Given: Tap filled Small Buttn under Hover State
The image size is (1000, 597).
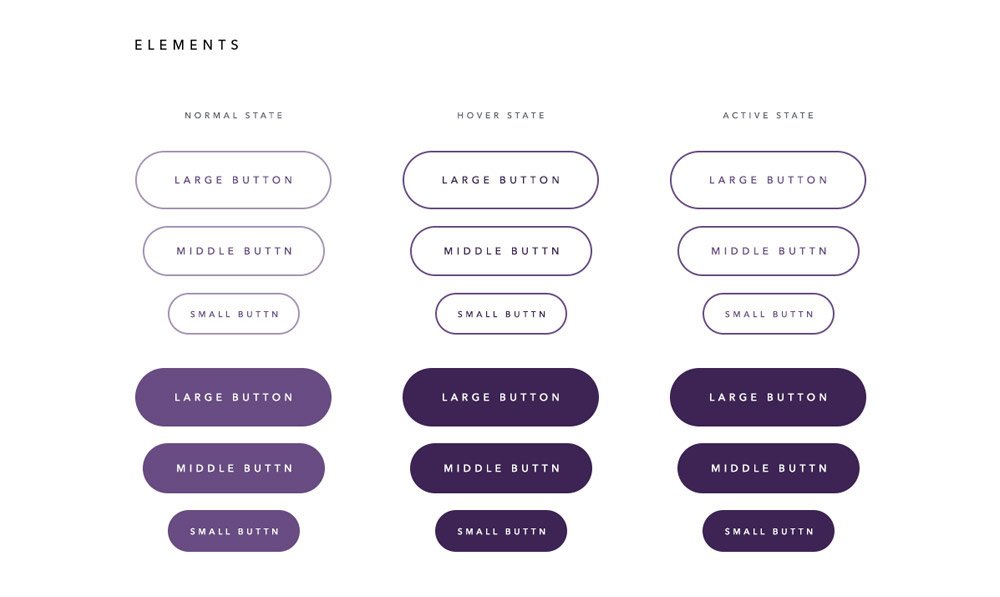Looking at the screenshot, I should pyautogui.click(x=501, y=531).
